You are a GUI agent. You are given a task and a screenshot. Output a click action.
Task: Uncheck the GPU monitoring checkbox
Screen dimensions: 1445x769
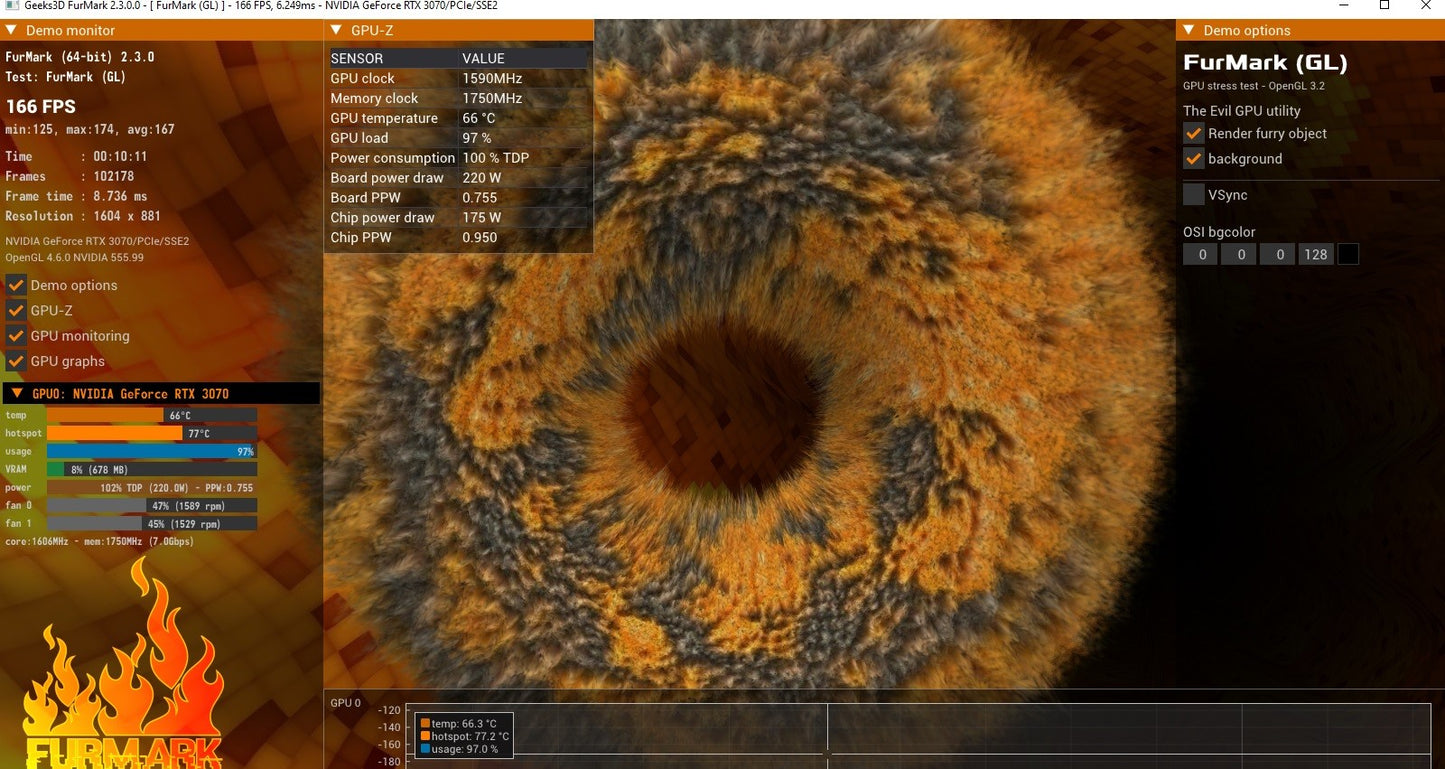tap(16, 336)
